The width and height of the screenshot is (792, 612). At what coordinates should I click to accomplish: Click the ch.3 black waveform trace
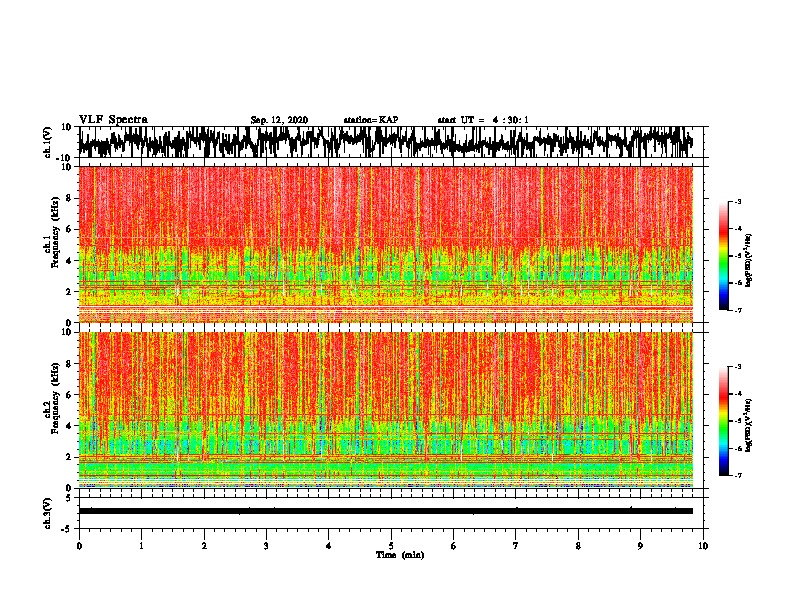[385, 511]
